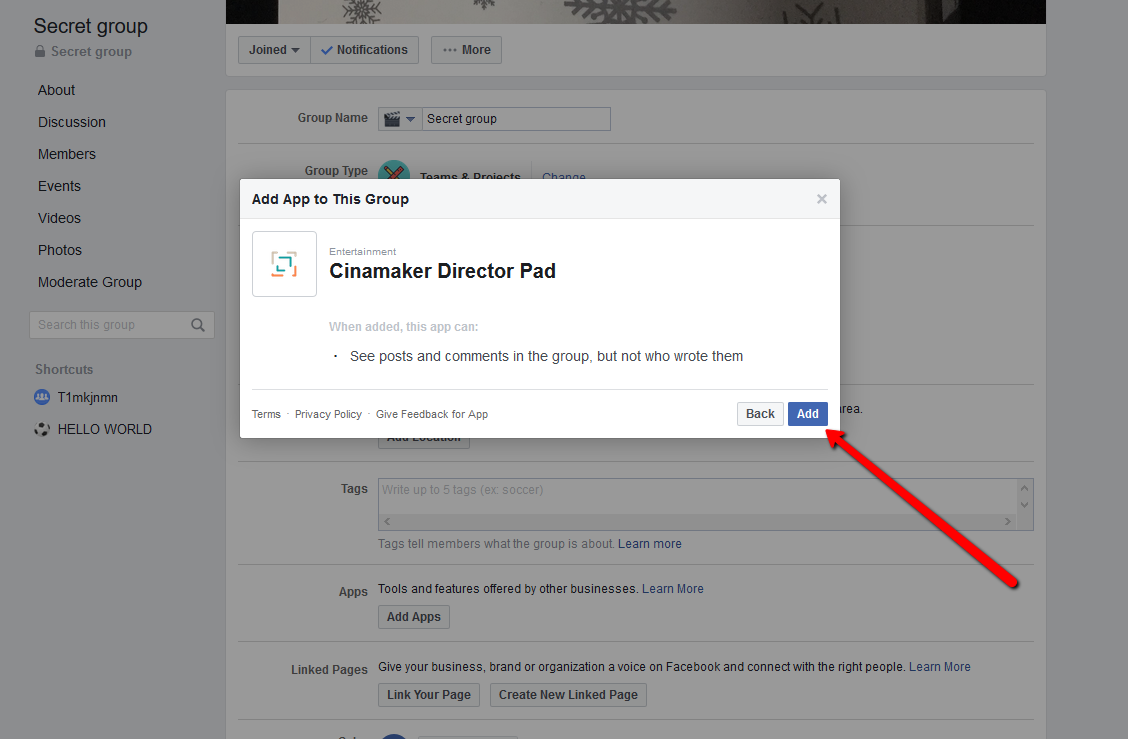Click Learn More link in Linked Pages row

940,667
